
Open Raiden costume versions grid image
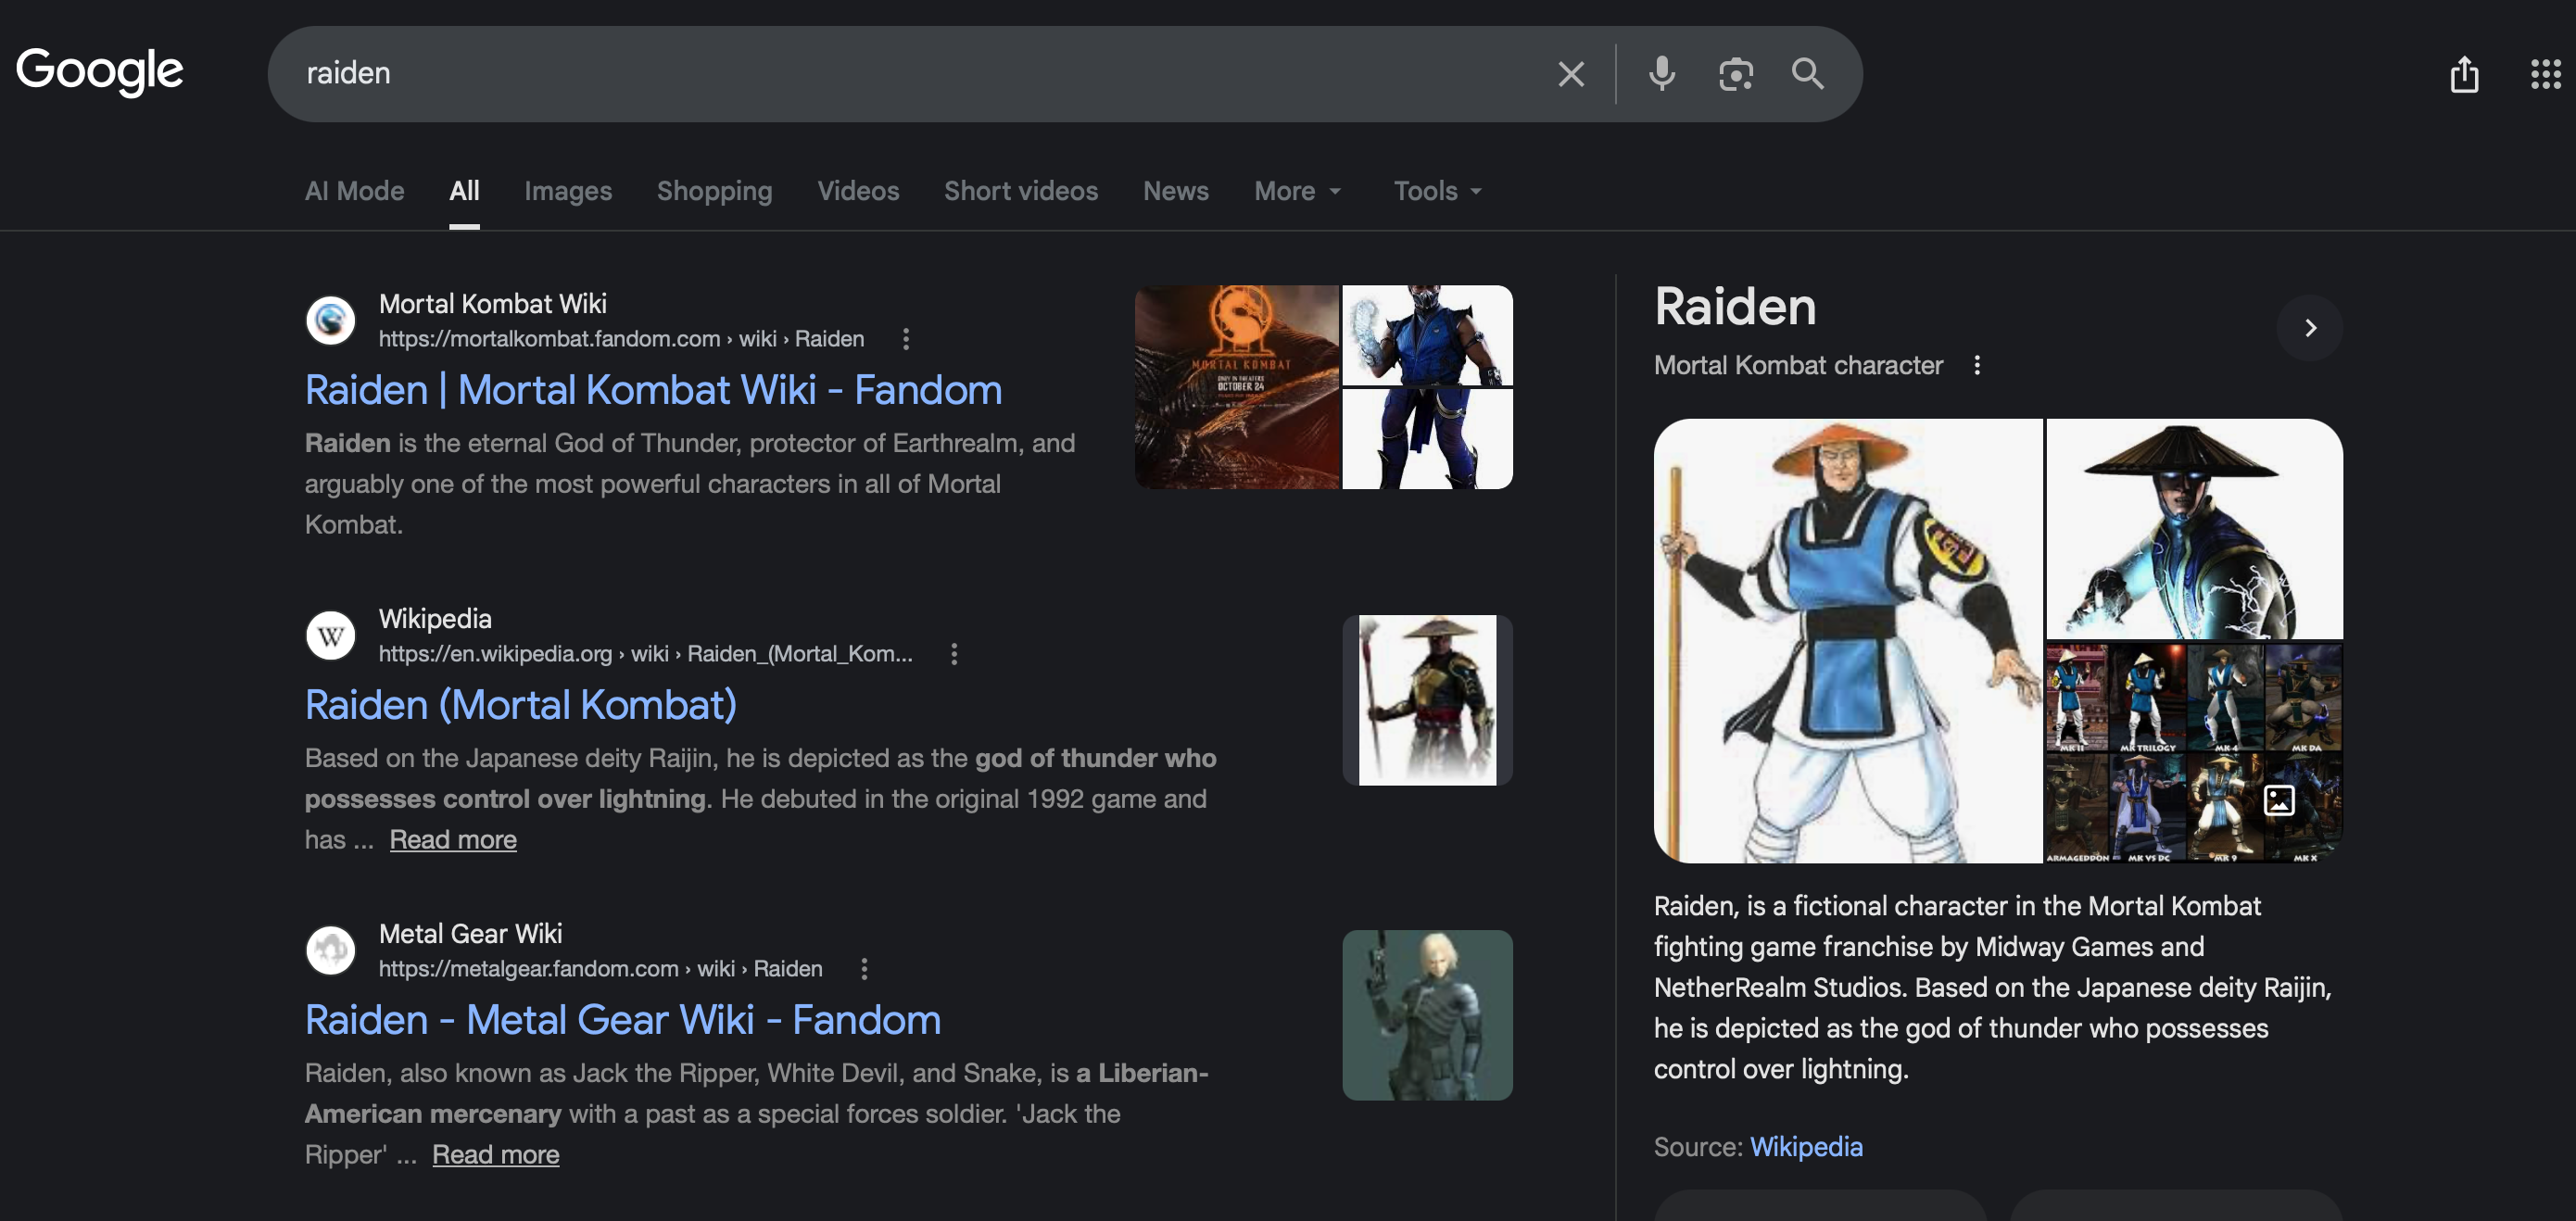pos(2195,753)
